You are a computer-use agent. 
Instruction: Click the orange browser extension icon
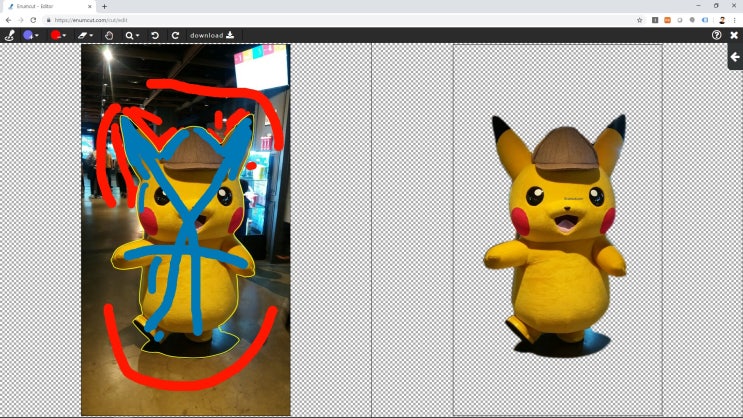tap(667, 20)
